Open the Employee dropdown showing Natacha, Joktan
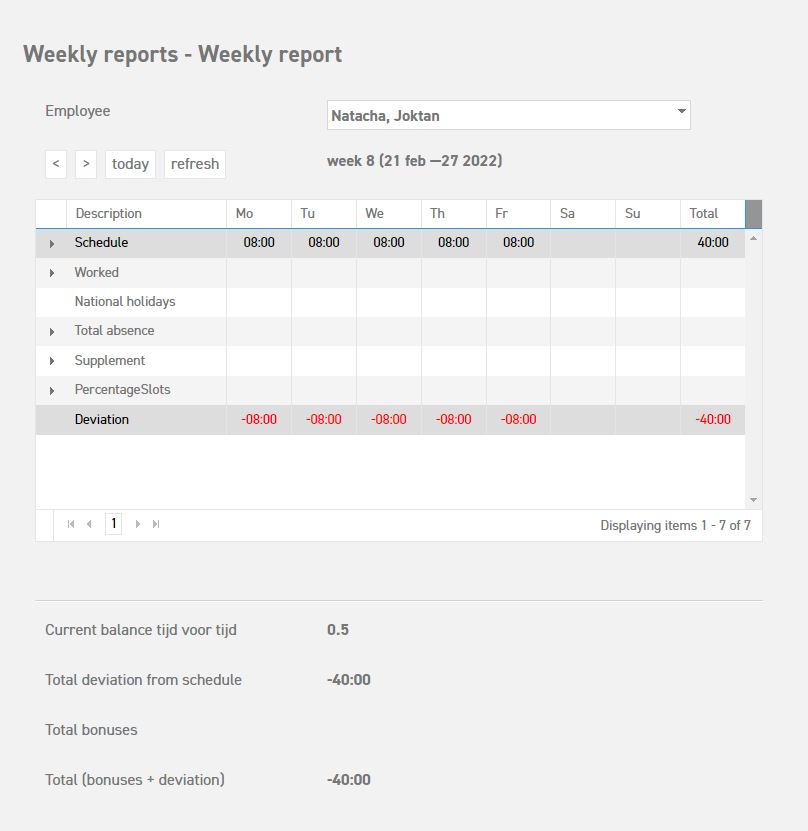The image size is (808, 831). (509, 115)
